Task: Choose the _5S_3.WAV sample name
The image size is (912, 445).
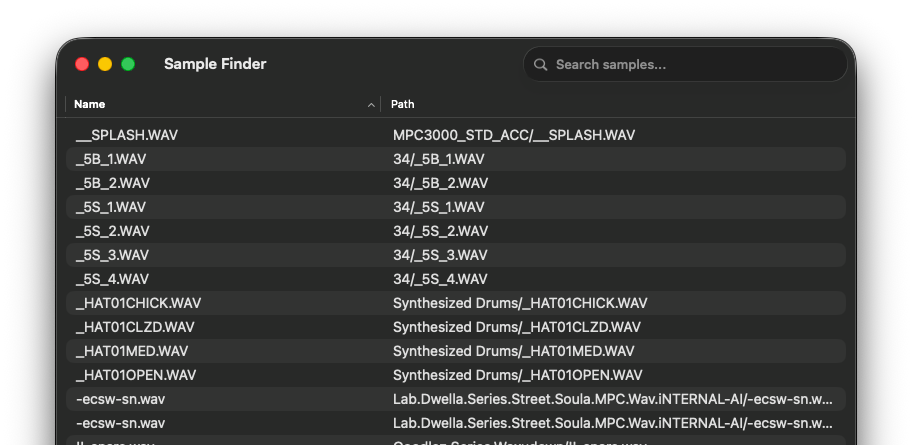Action: [x=112, y=255]
